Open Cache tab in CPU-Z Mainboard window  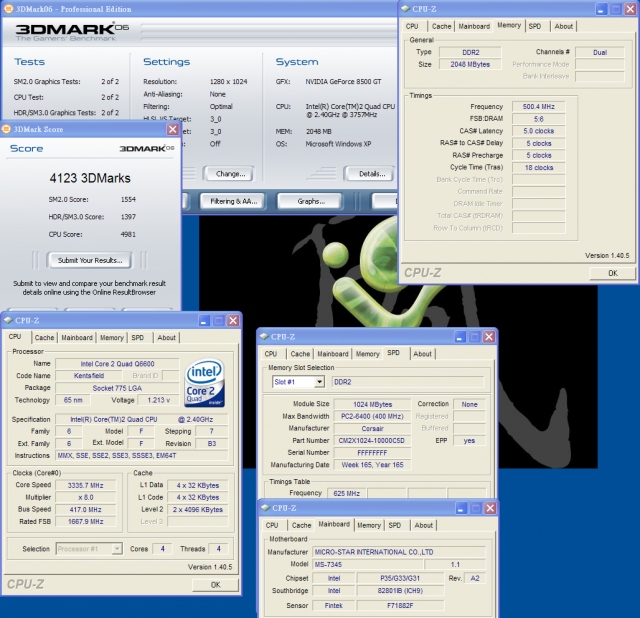[301, 525]
